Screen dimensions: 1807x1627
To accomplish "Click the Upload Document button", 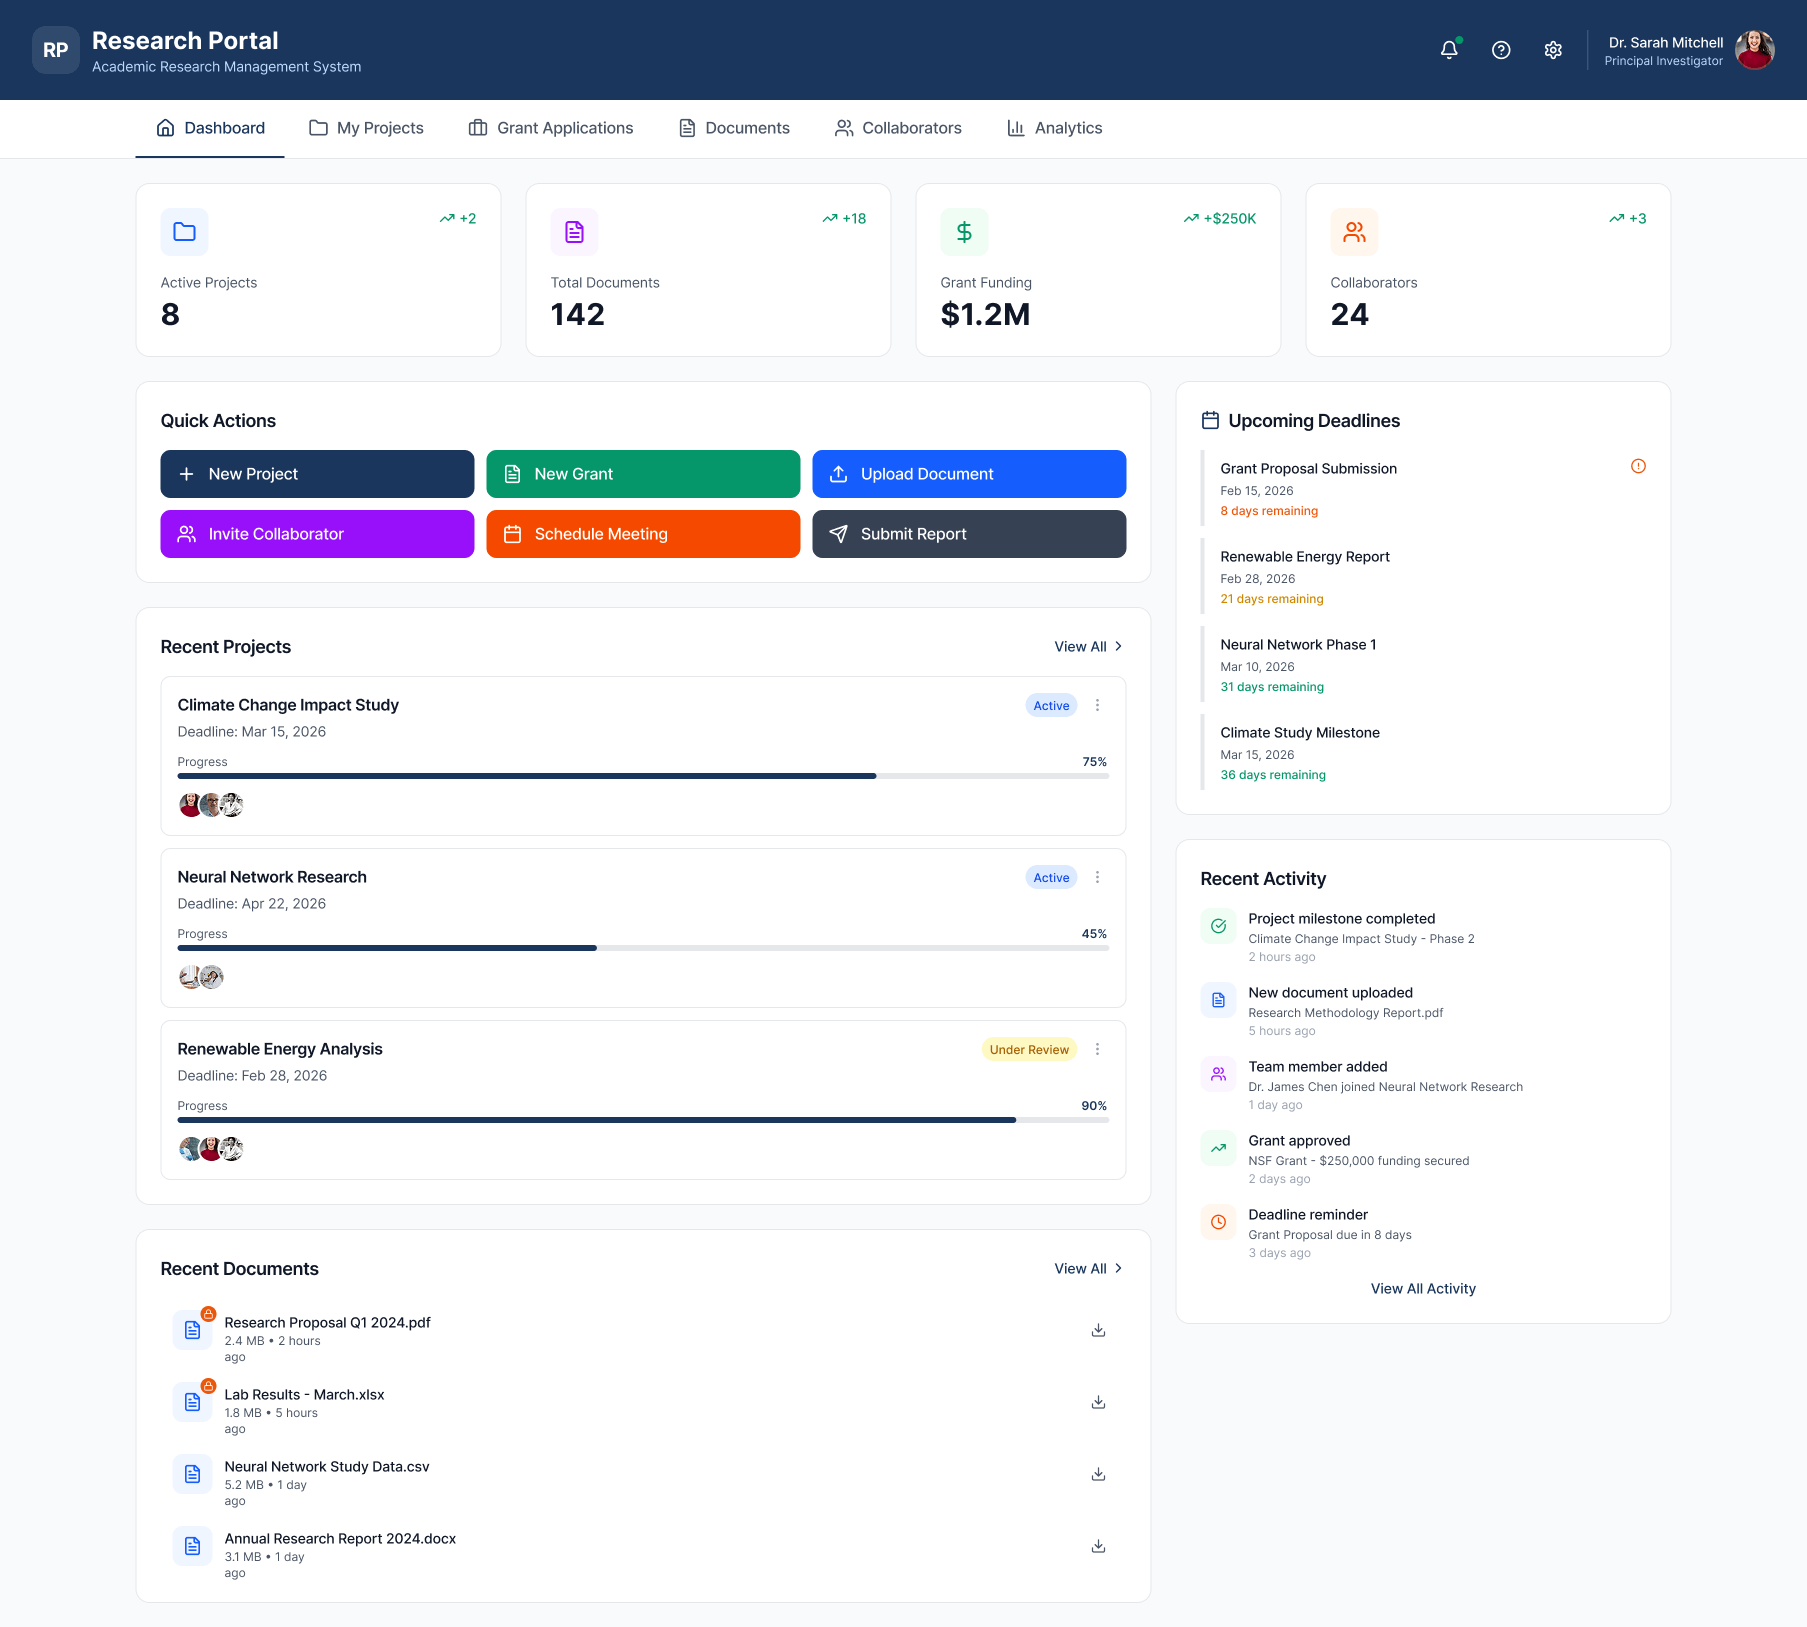I will (968, 474).
